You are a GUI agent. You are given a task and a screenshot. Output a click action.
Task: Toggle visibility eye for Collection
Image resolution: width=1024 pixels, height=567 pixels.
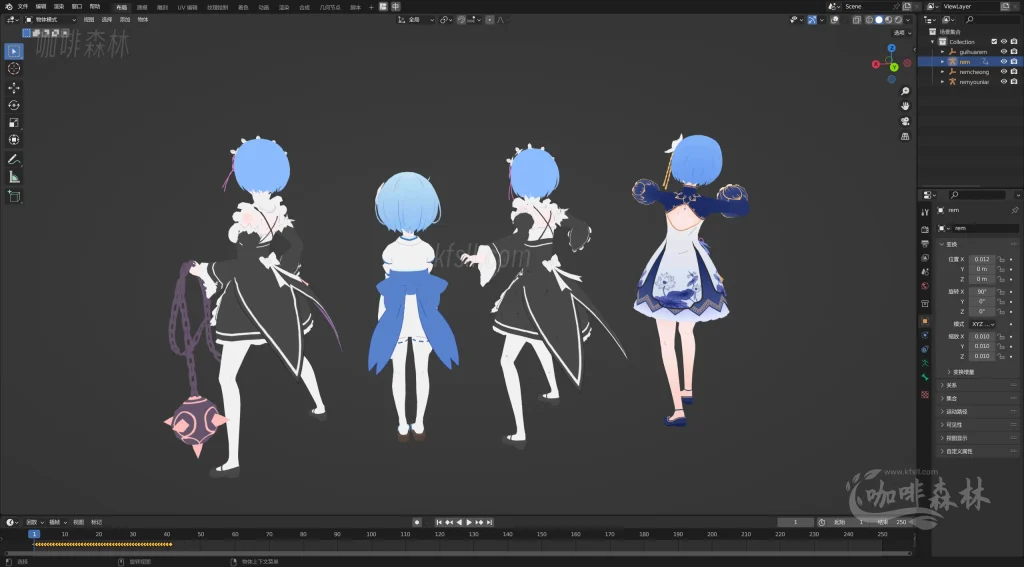1004,41
